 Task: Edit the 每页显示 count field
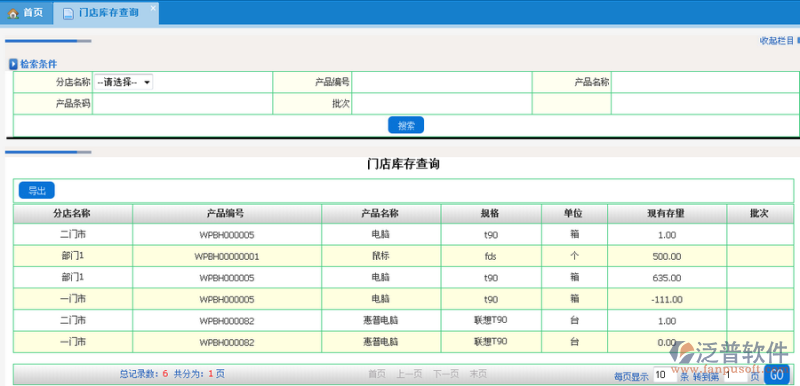click(x=665, y=375)
